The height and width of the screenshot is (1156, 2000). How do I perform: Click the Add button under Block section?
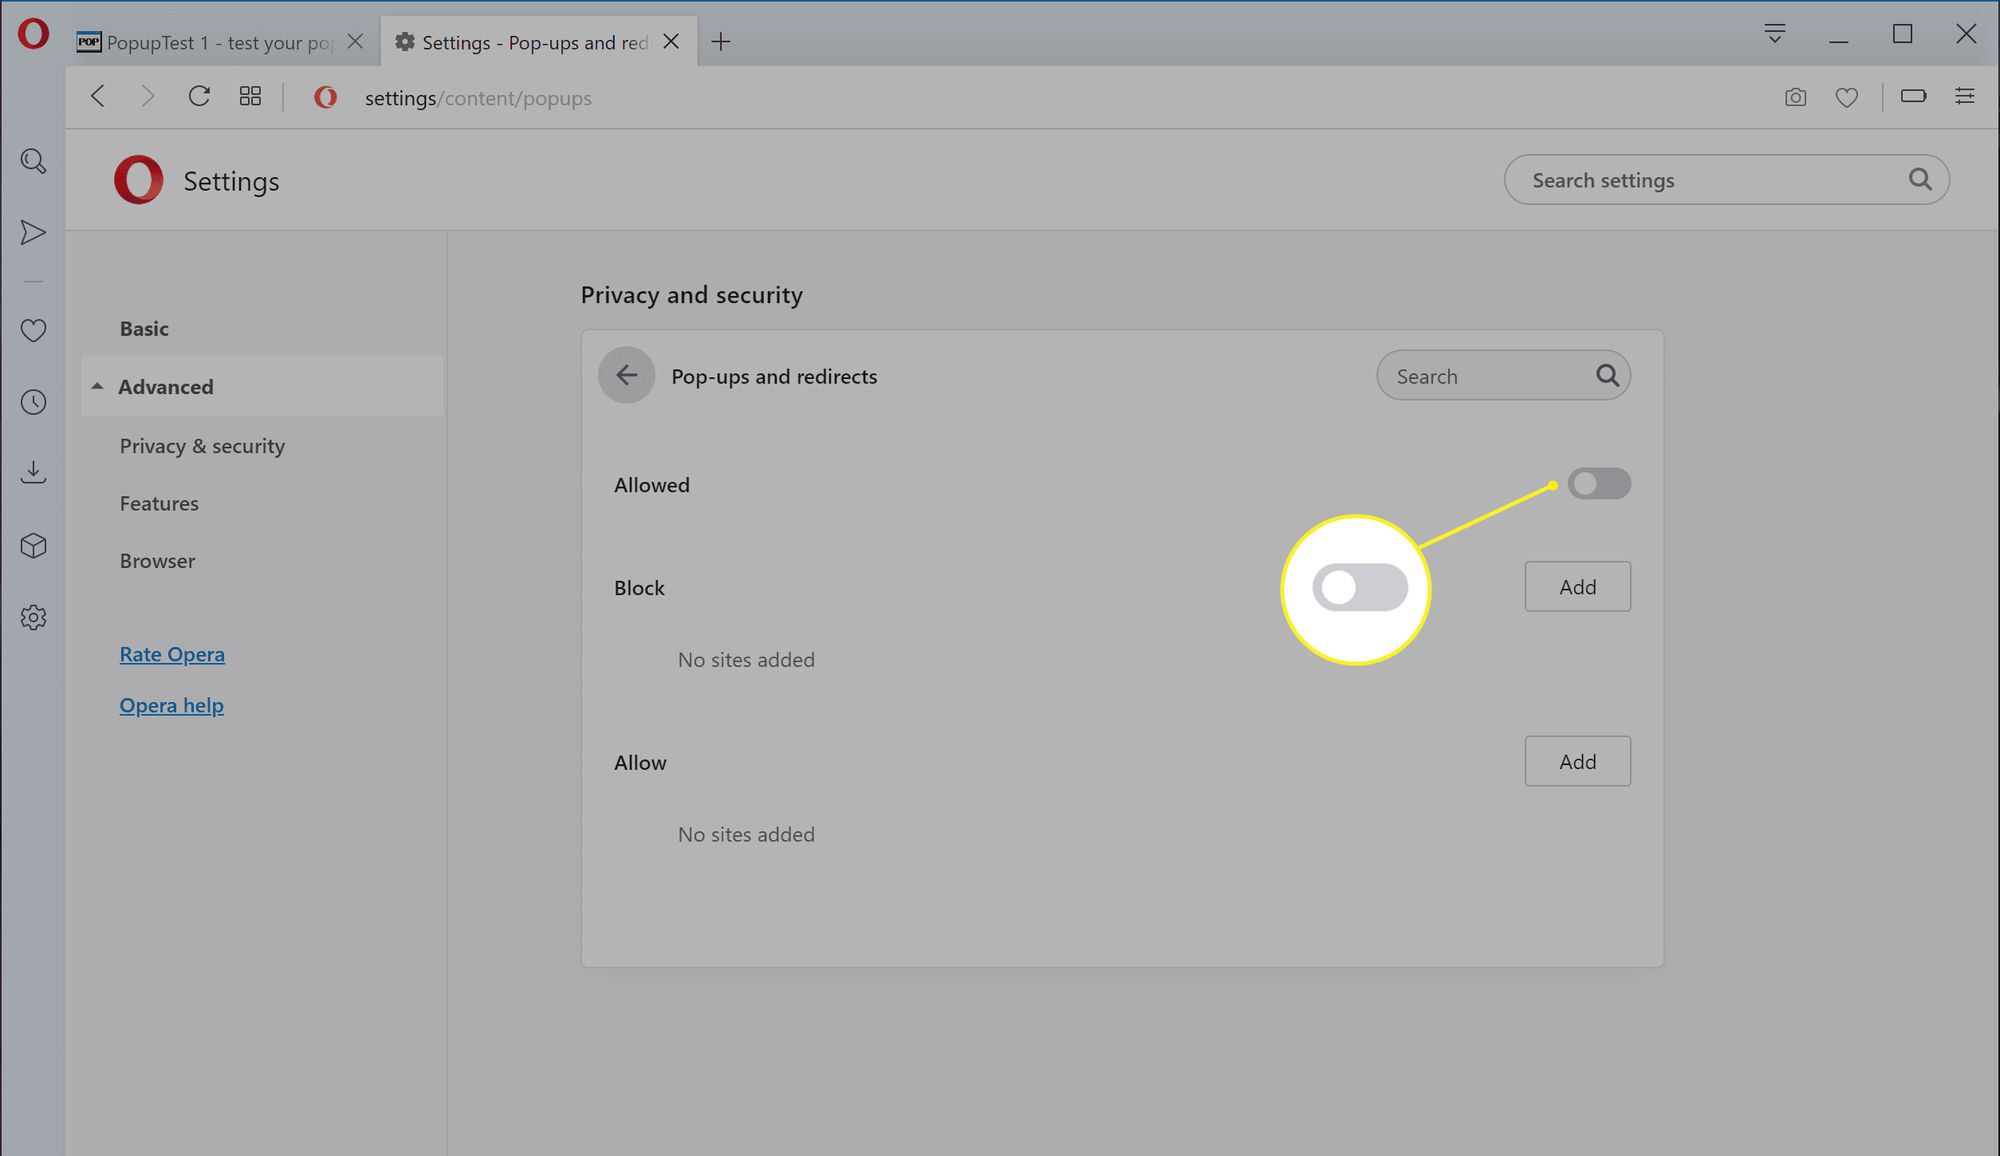click(x=1578, y=585)
